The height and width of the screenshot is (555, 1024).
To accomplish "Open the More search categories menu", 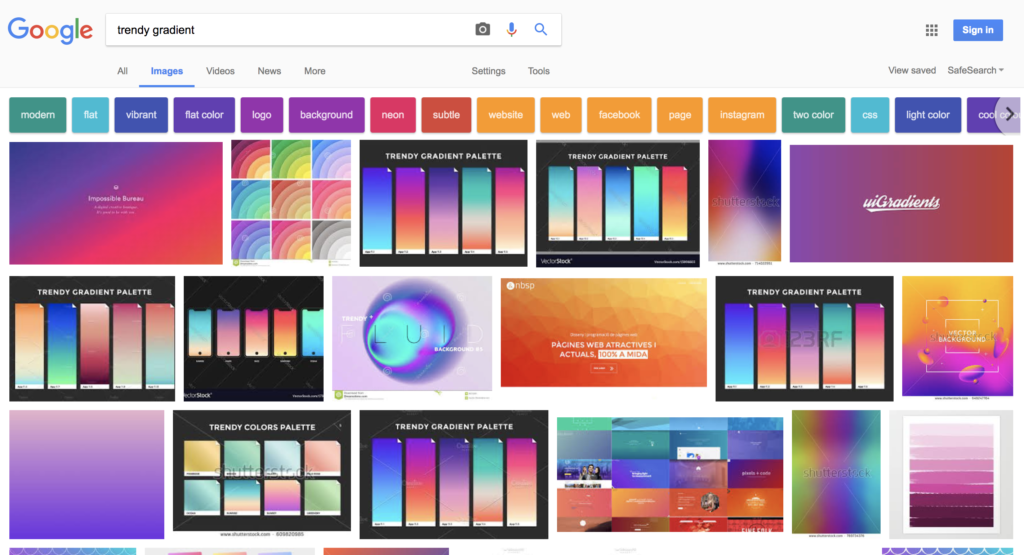I will [x=315, y=71].
